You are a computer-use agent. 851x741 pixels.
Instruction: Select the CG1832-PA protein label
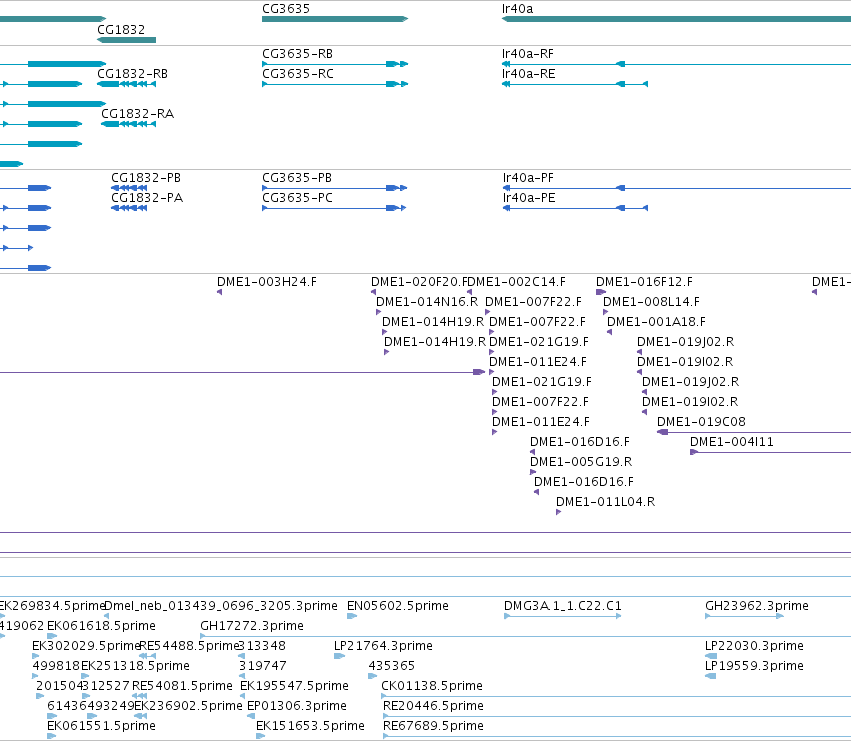pos(147,198)
